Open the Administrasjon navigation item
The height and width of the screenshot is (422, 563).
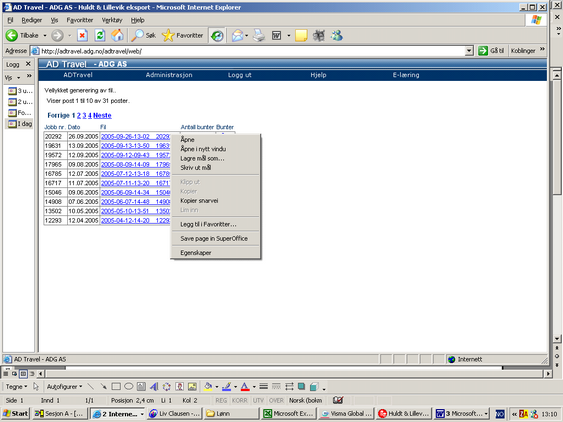pyautogui.click(x=169, y=75)
